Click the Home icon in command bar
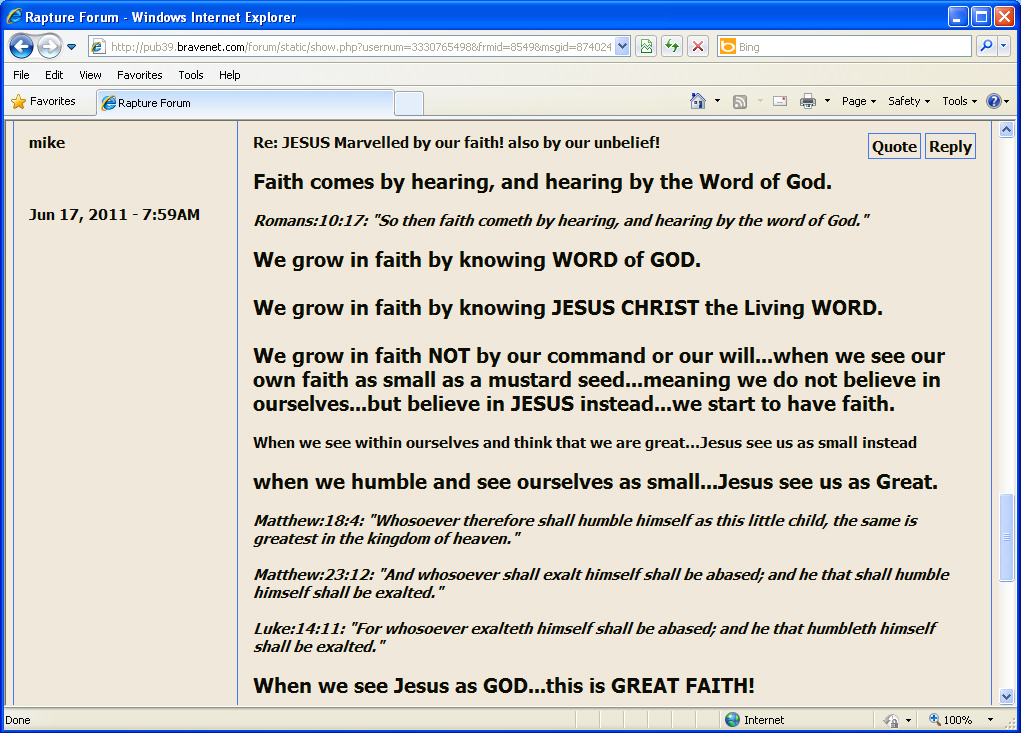The width and height of the screenshot is (1021, 733). pos(698,101)
